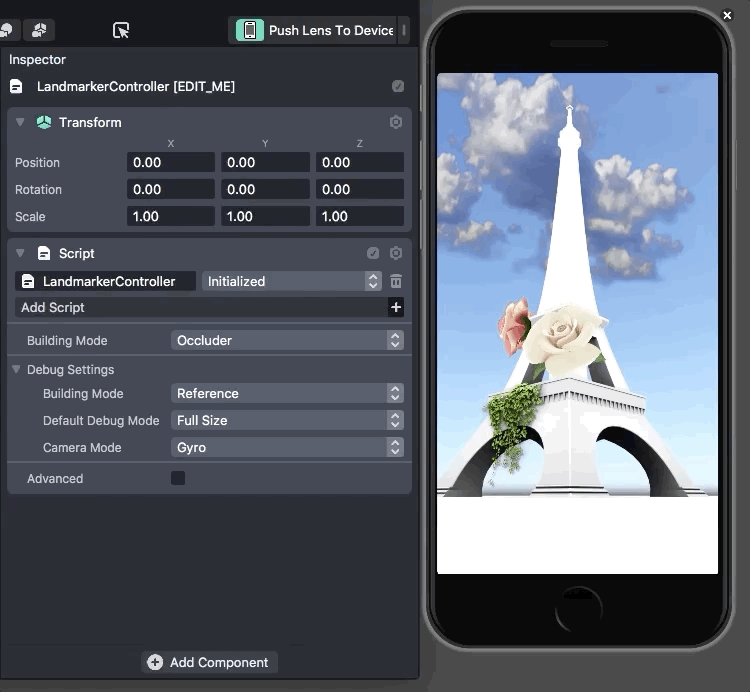Collapse the Debug Settings section
Image resolution: width=750 pixels, height=692 pixels.
tap(16, 370)
